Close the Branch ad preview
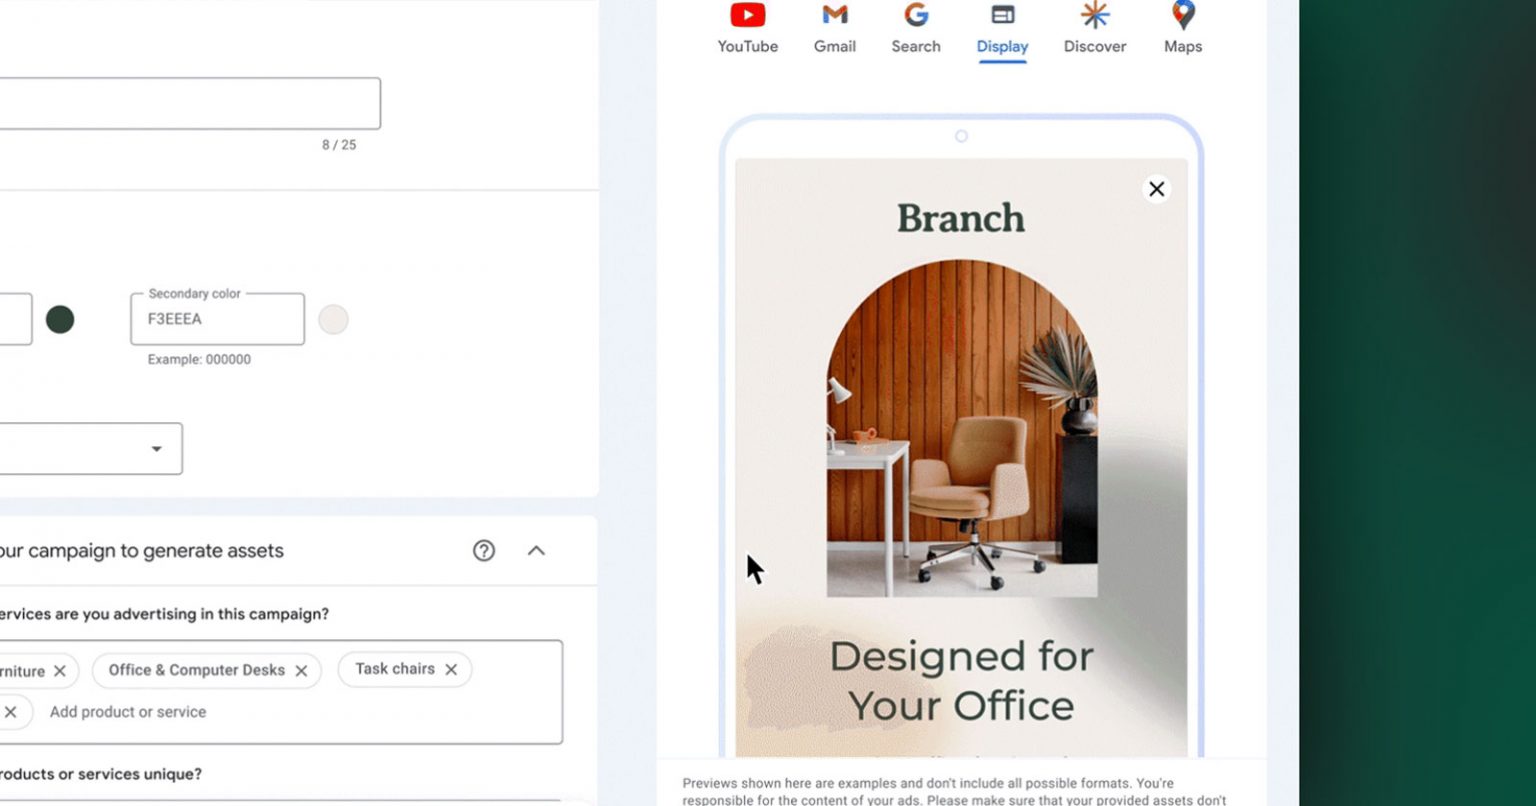Screen dimensions: 1536x806 point(1157,189)
